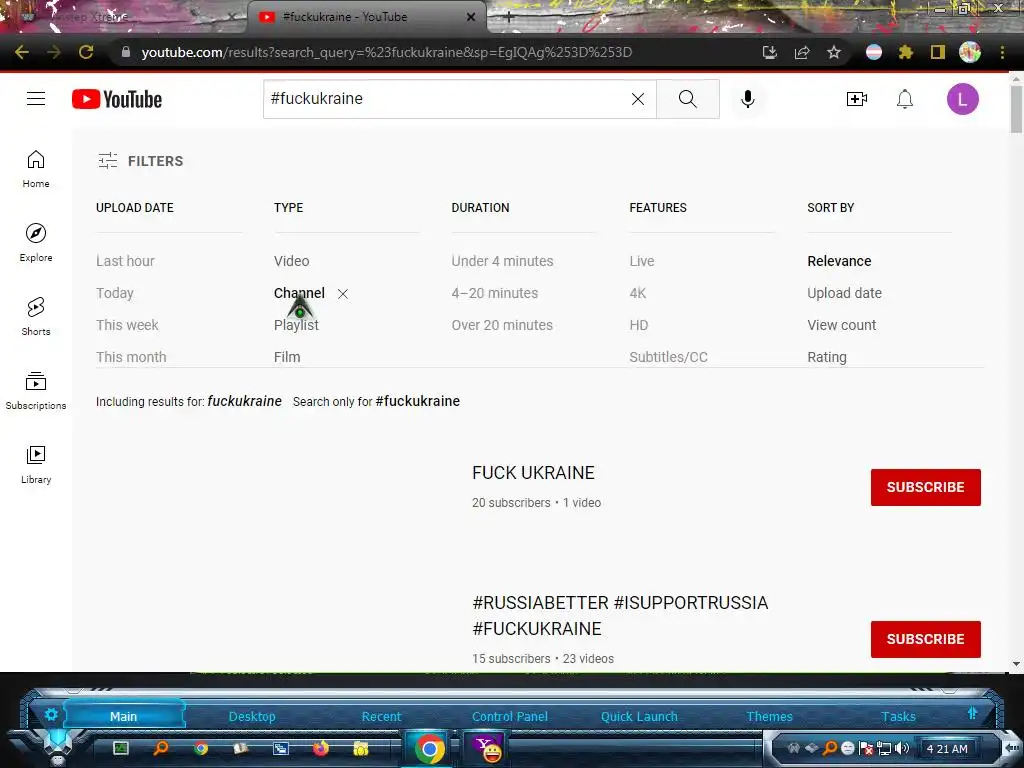Image resolution: width=1024 pixels, height=768 pixels.
Task: Sort results by Relevance
Action: click(839, 261)
